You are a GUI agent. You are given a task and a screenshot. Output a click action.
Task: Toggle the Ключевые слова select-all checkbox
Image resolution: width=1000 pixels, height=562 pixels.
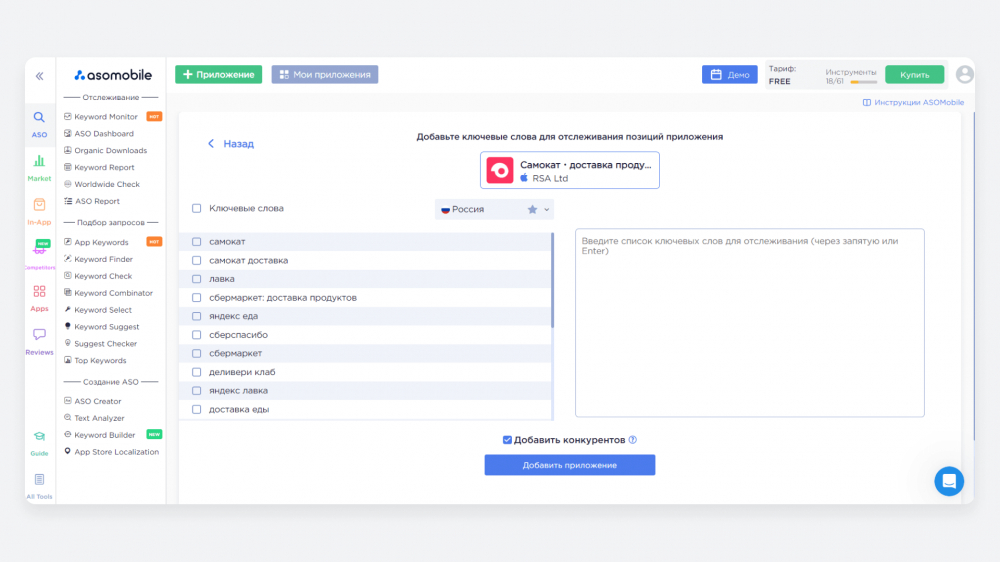pyautogui.click(x=196, y=209)
